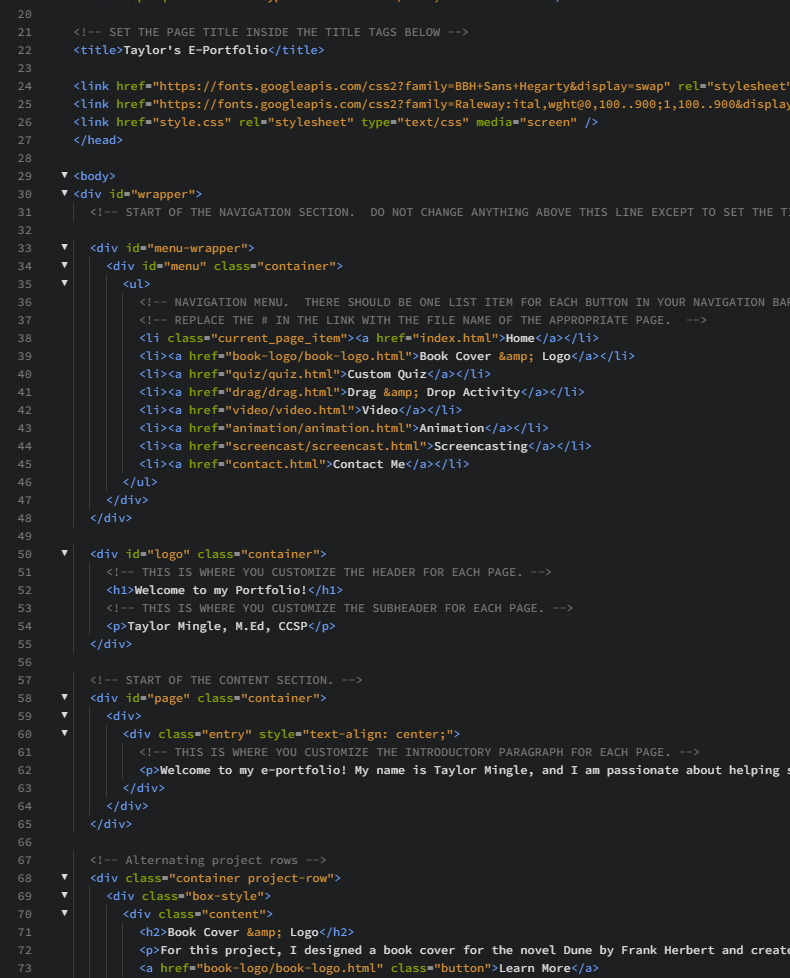
Task: Click the "menu-wrapper" id value
Action: [197, 248]
